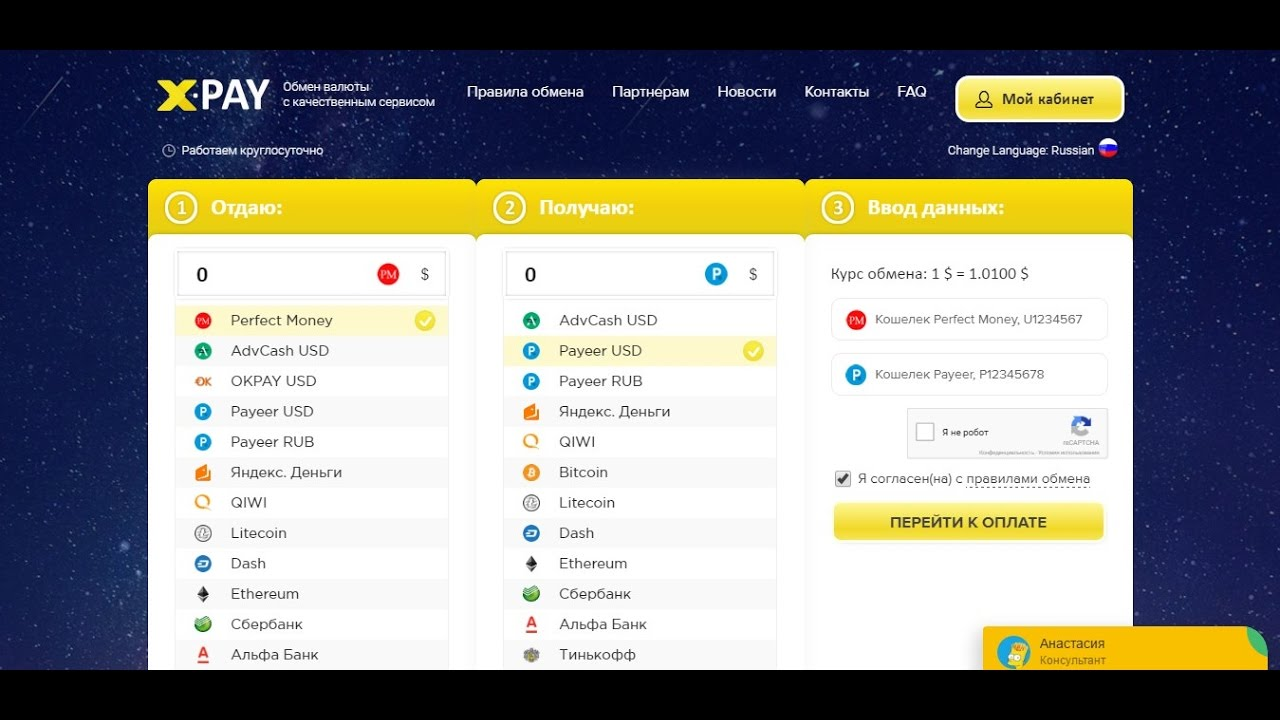This screenshot has height=720, width=1280.
Task: Choose the Payeer USD icon in the Отдаю list
Action: click(x=203, y=411)
